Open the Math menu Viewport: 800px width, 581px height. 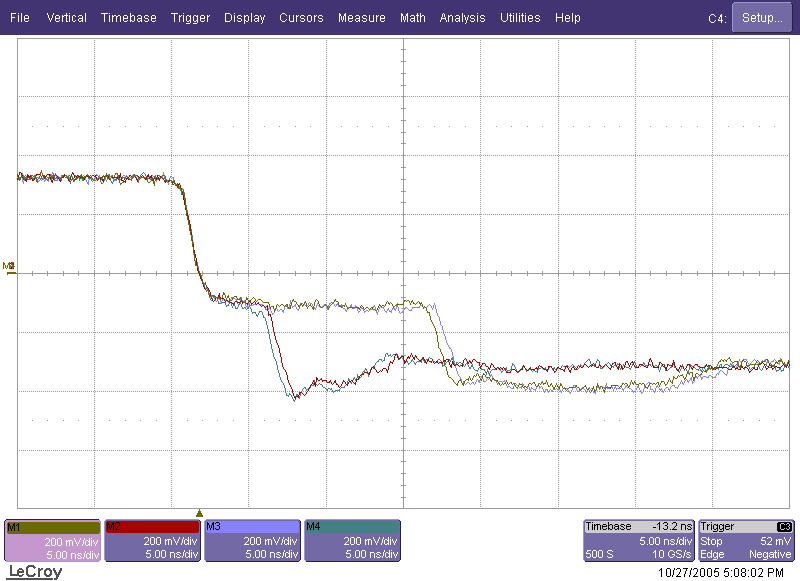412,18
